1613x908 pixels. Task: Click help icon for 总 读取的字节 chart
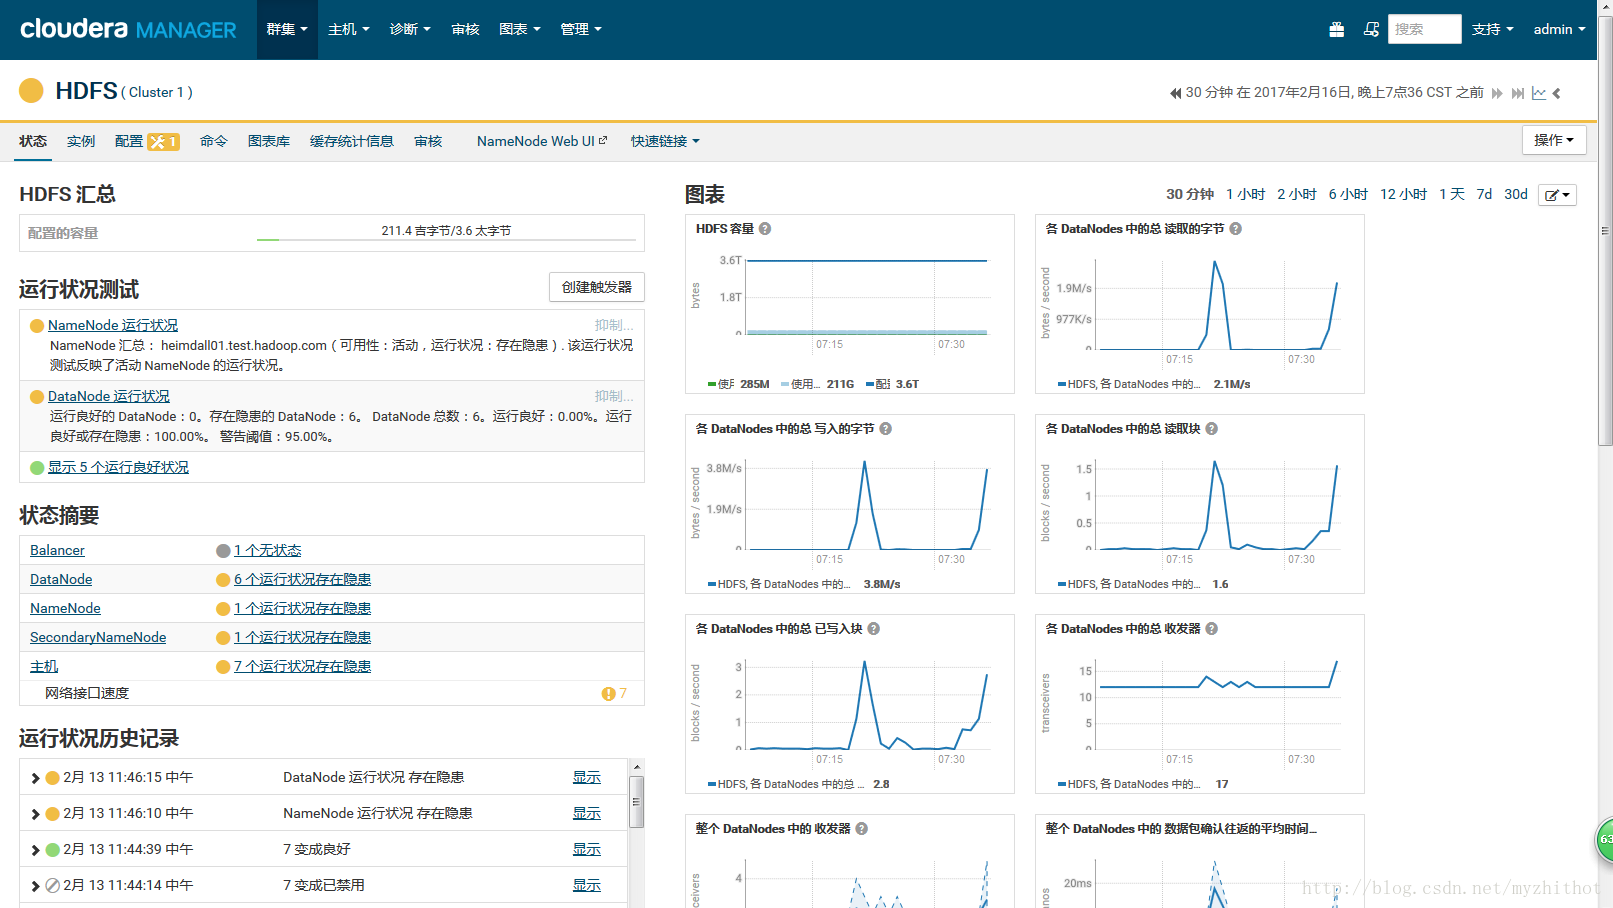[1236, 229]
